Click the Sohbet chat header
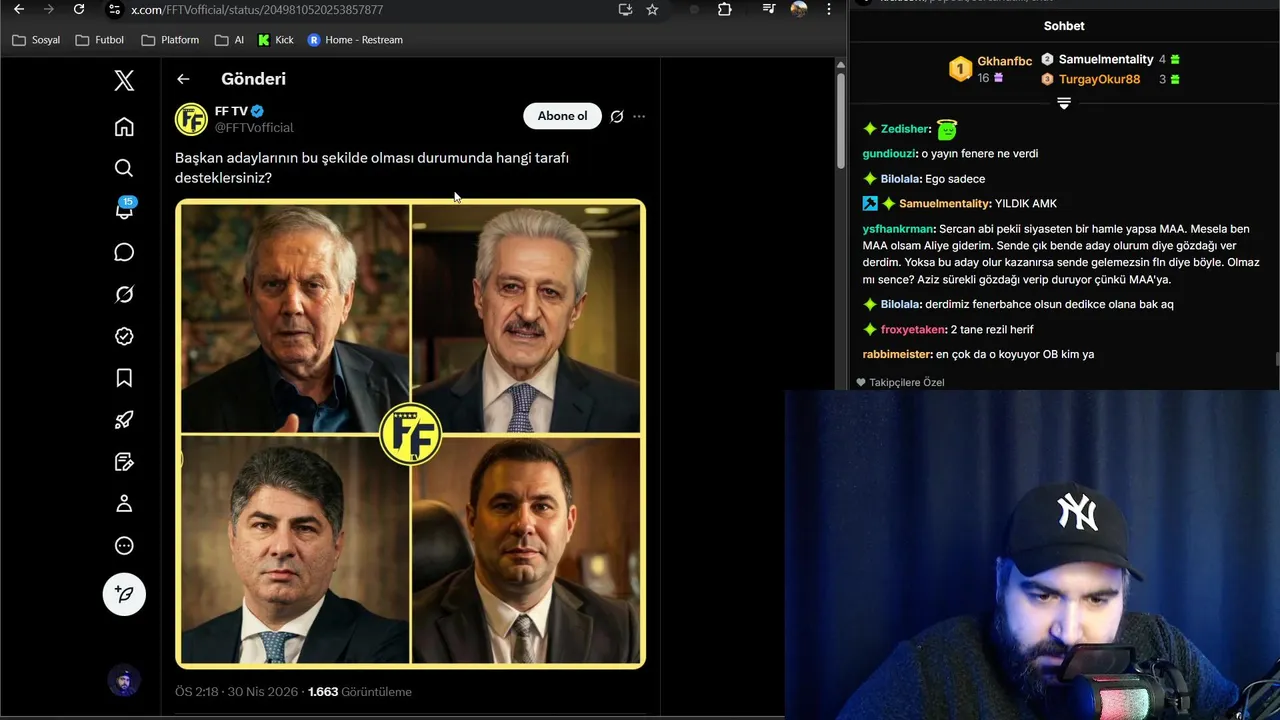Image resolution: width=1280 pixels, height=720 pixels. [1064, 26]
